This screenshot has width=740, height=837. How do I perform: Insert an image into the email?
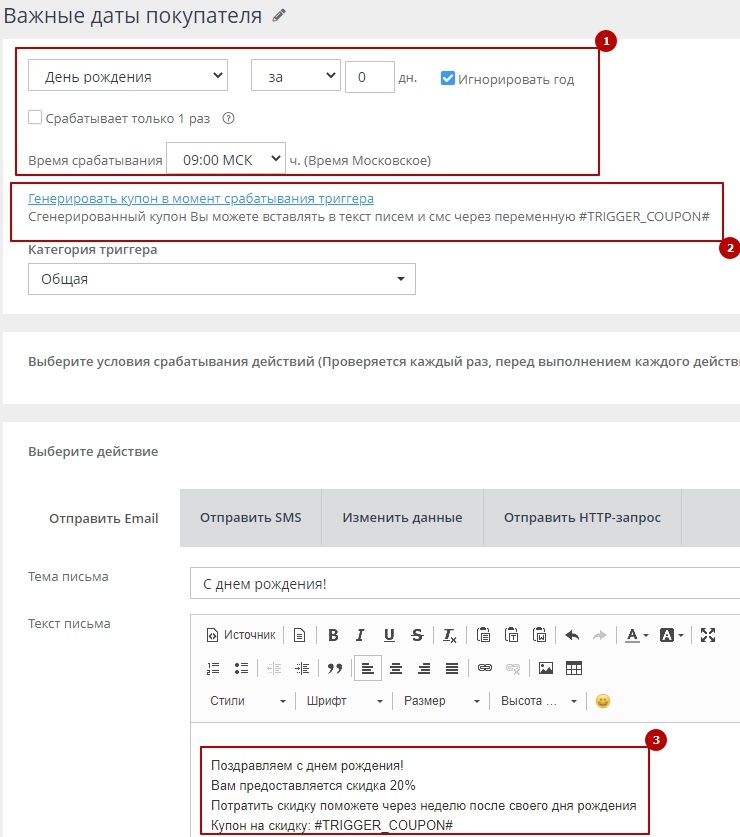coord(546,668)
